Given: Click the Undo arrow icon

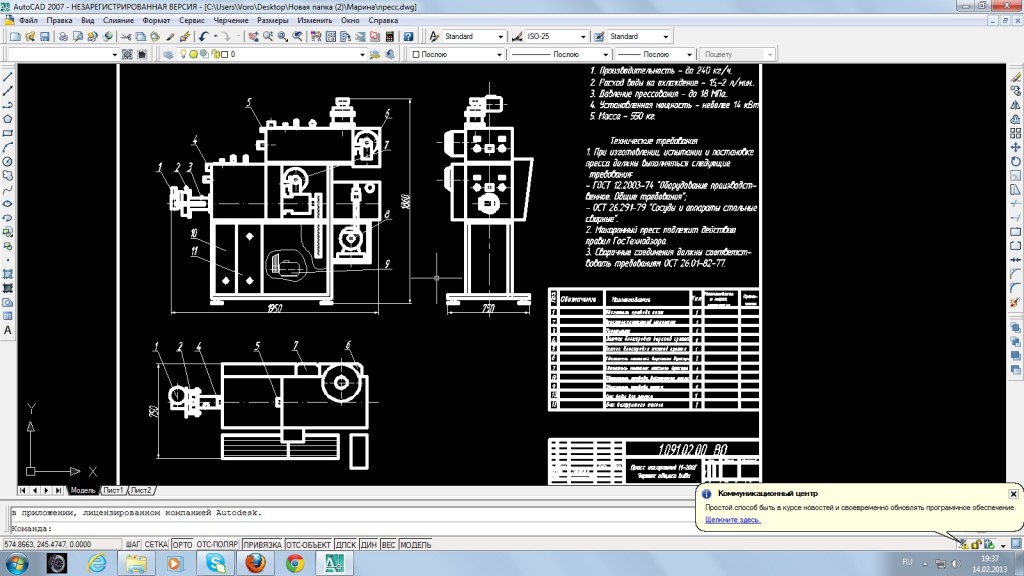Looking at the screenshot, I should point(203,37).
